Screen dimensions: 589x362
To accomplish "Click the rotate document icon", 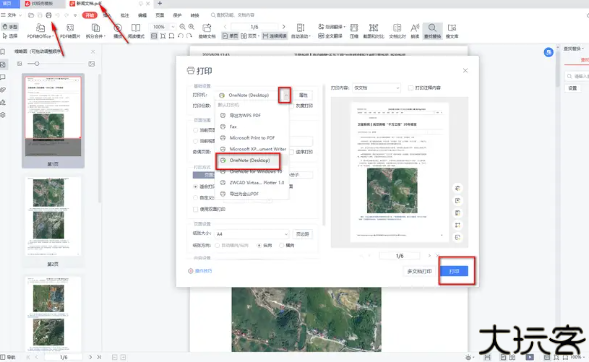I will coord(207,31).
